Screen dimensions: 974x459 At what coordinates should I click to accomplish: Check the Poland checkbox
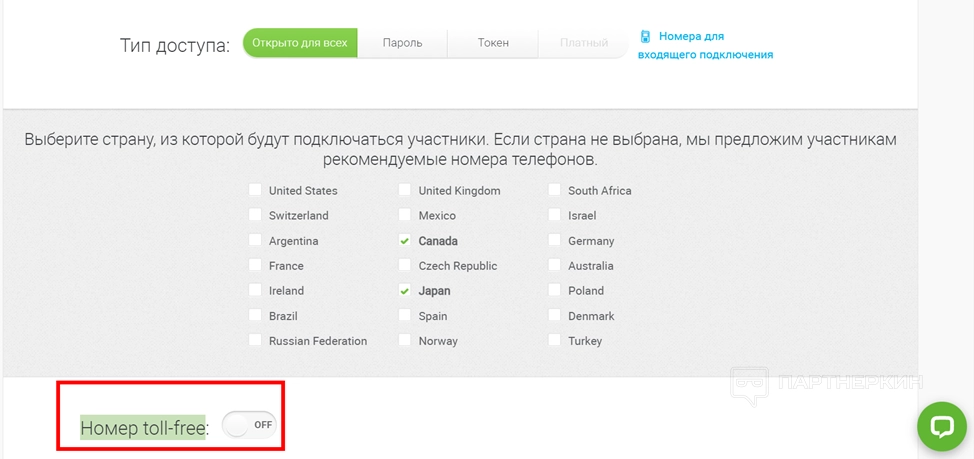pyautogui.click(x=555, y=290)
